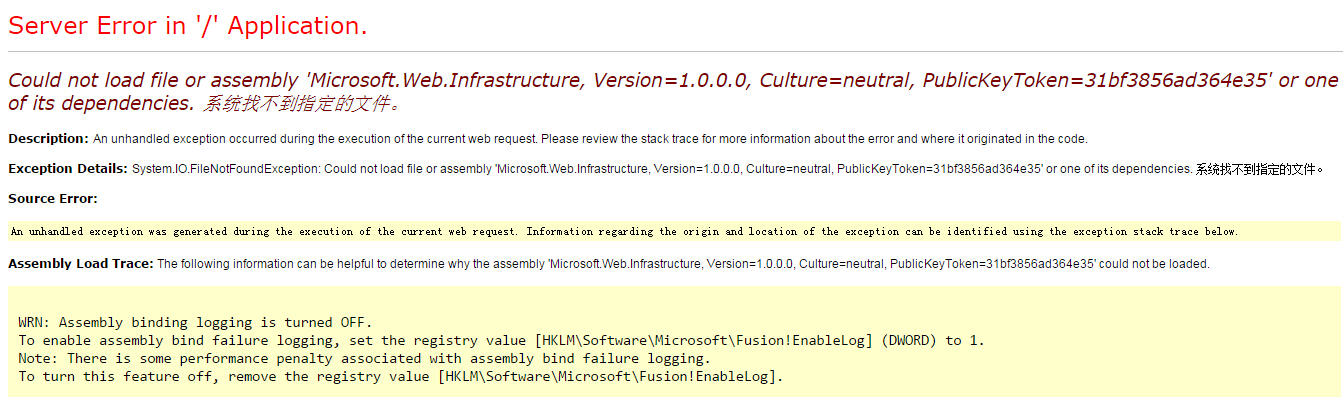Click the "To turn this feature off" line
Viewport: 1344px width, 407px height.
click(x=401, y=376)
